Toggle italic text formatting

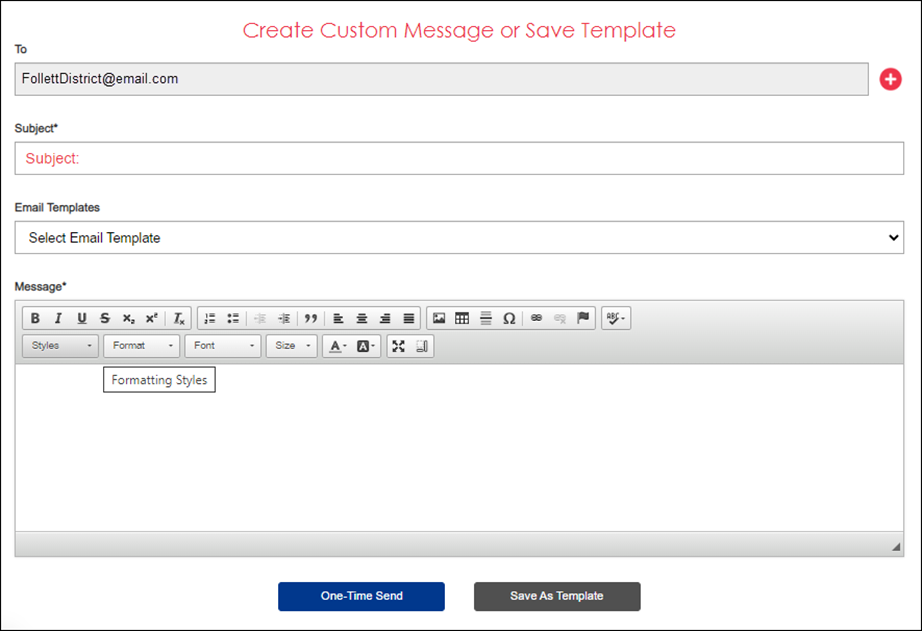[x=58, y=319]
